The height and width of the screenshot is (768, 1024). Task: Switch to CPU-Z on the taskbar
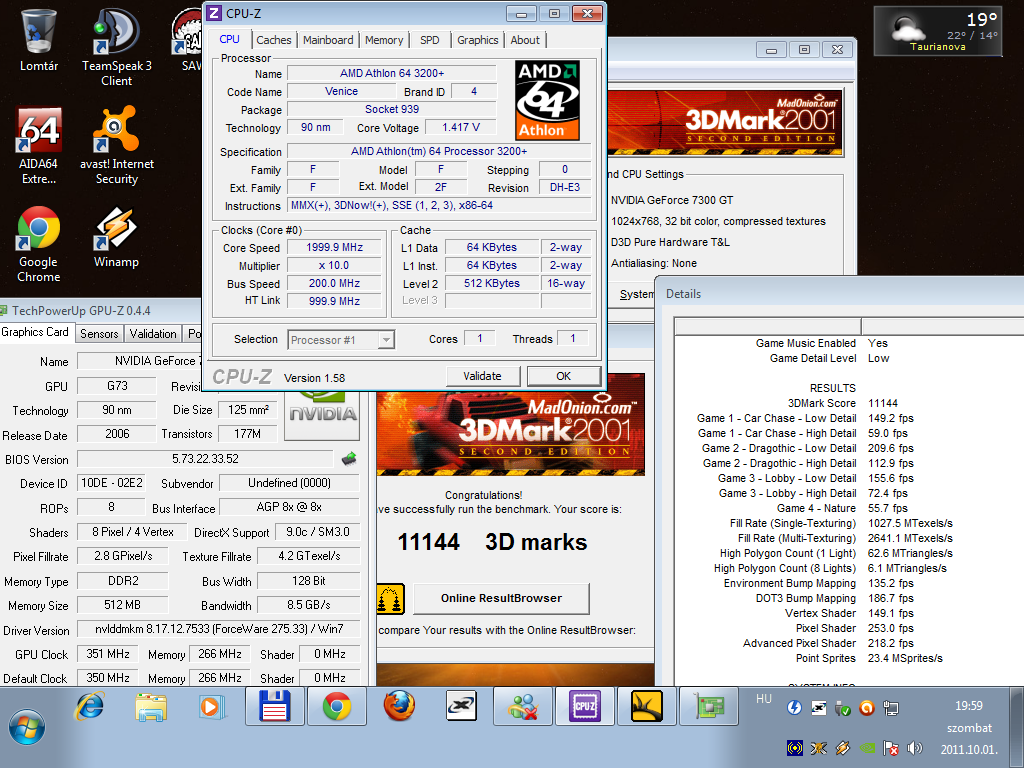click(584, 707)
